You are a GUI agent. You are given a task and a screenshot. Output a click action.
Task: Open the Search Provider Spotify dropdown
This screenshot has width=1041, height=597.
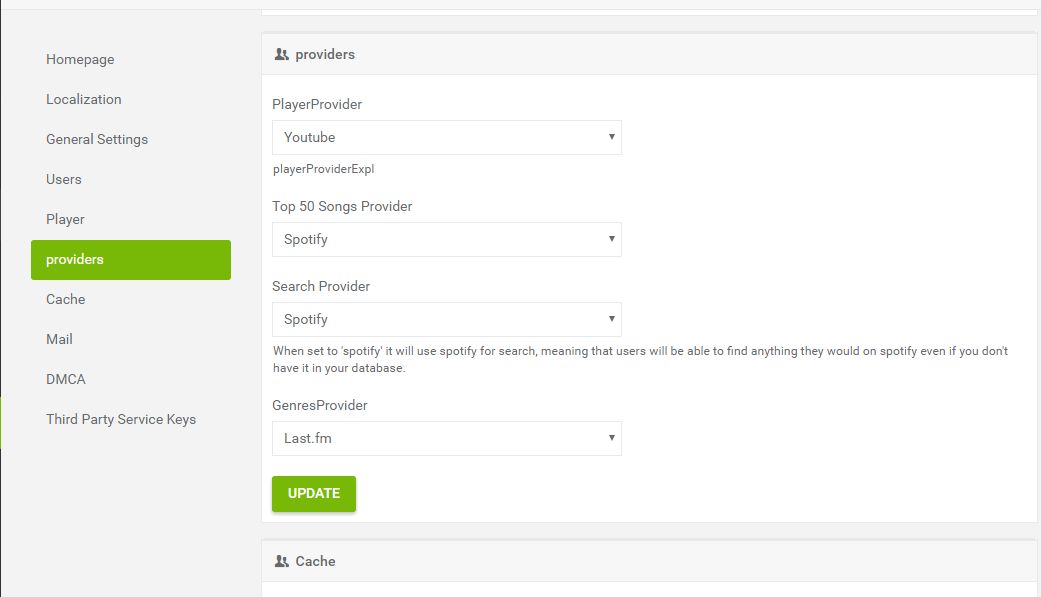coord(446,319)
